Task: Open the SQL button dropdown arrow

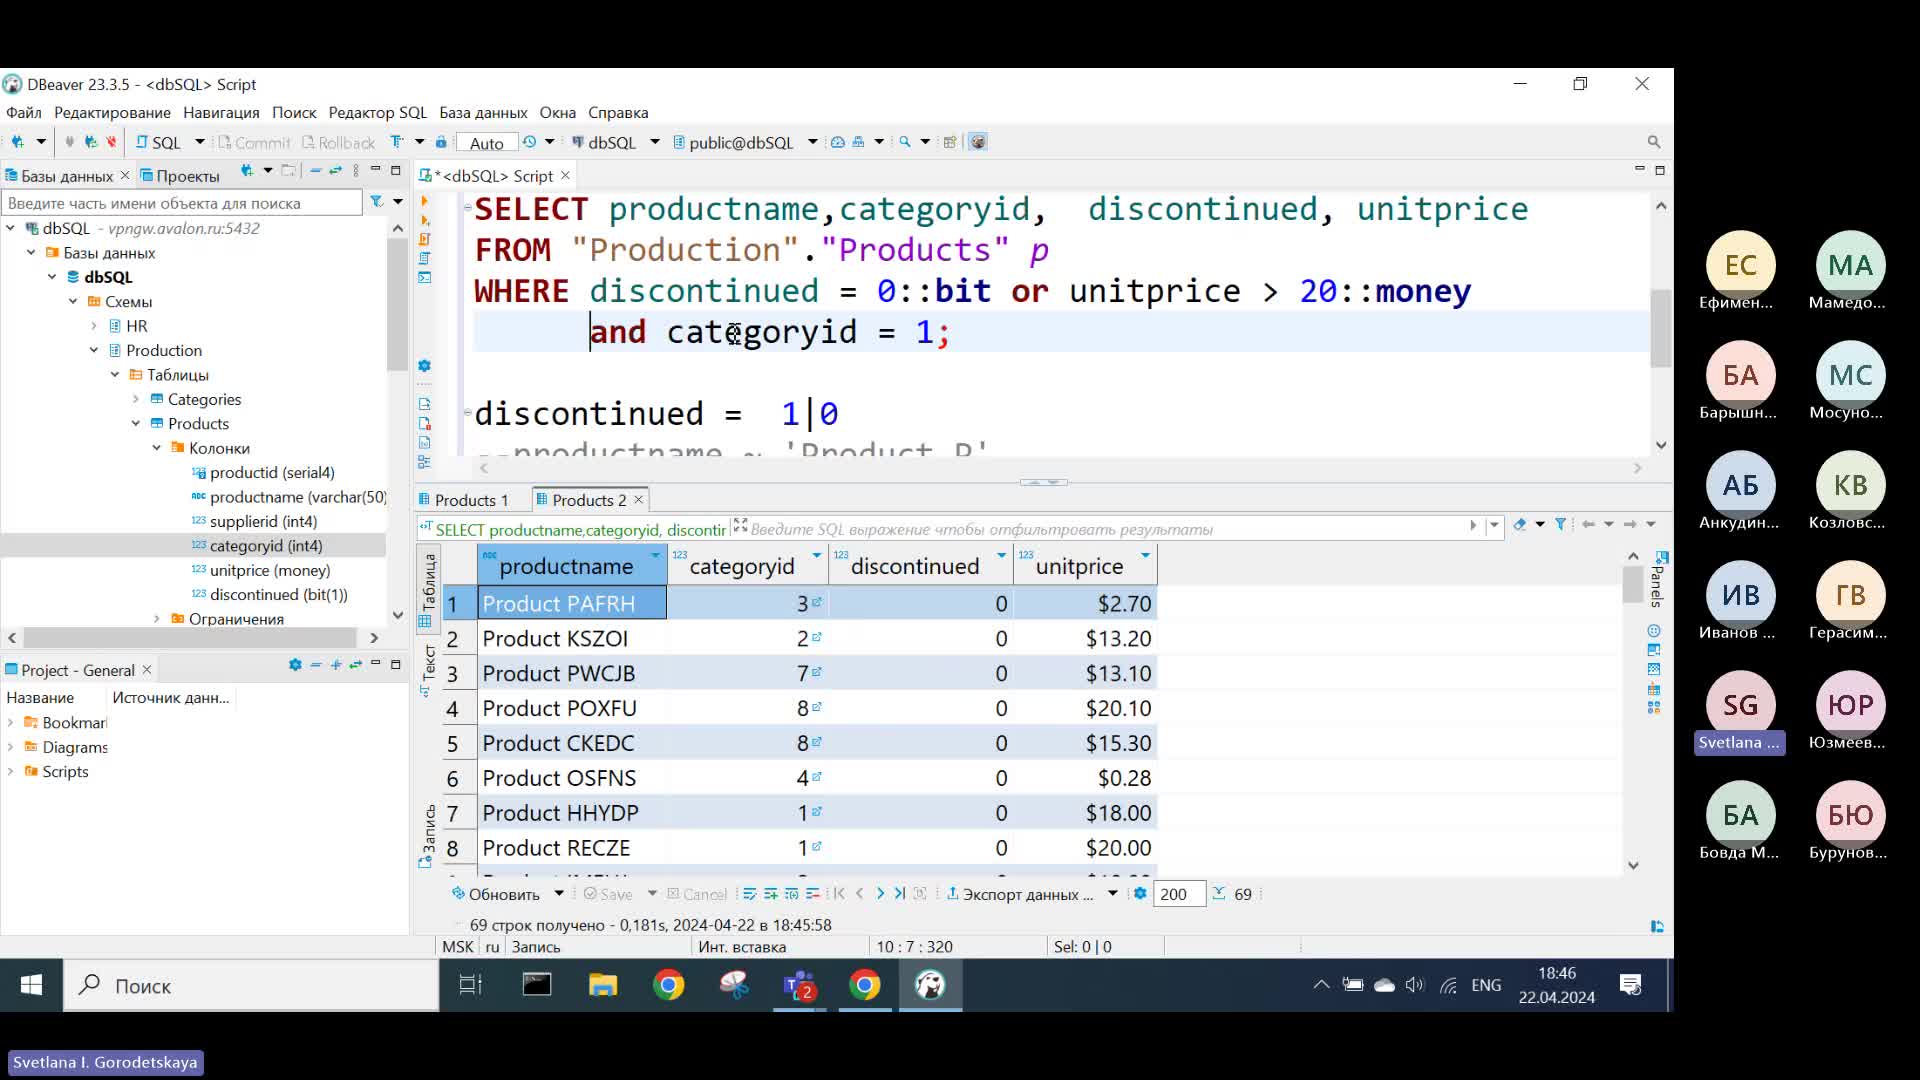Action: tap(200, 142)
